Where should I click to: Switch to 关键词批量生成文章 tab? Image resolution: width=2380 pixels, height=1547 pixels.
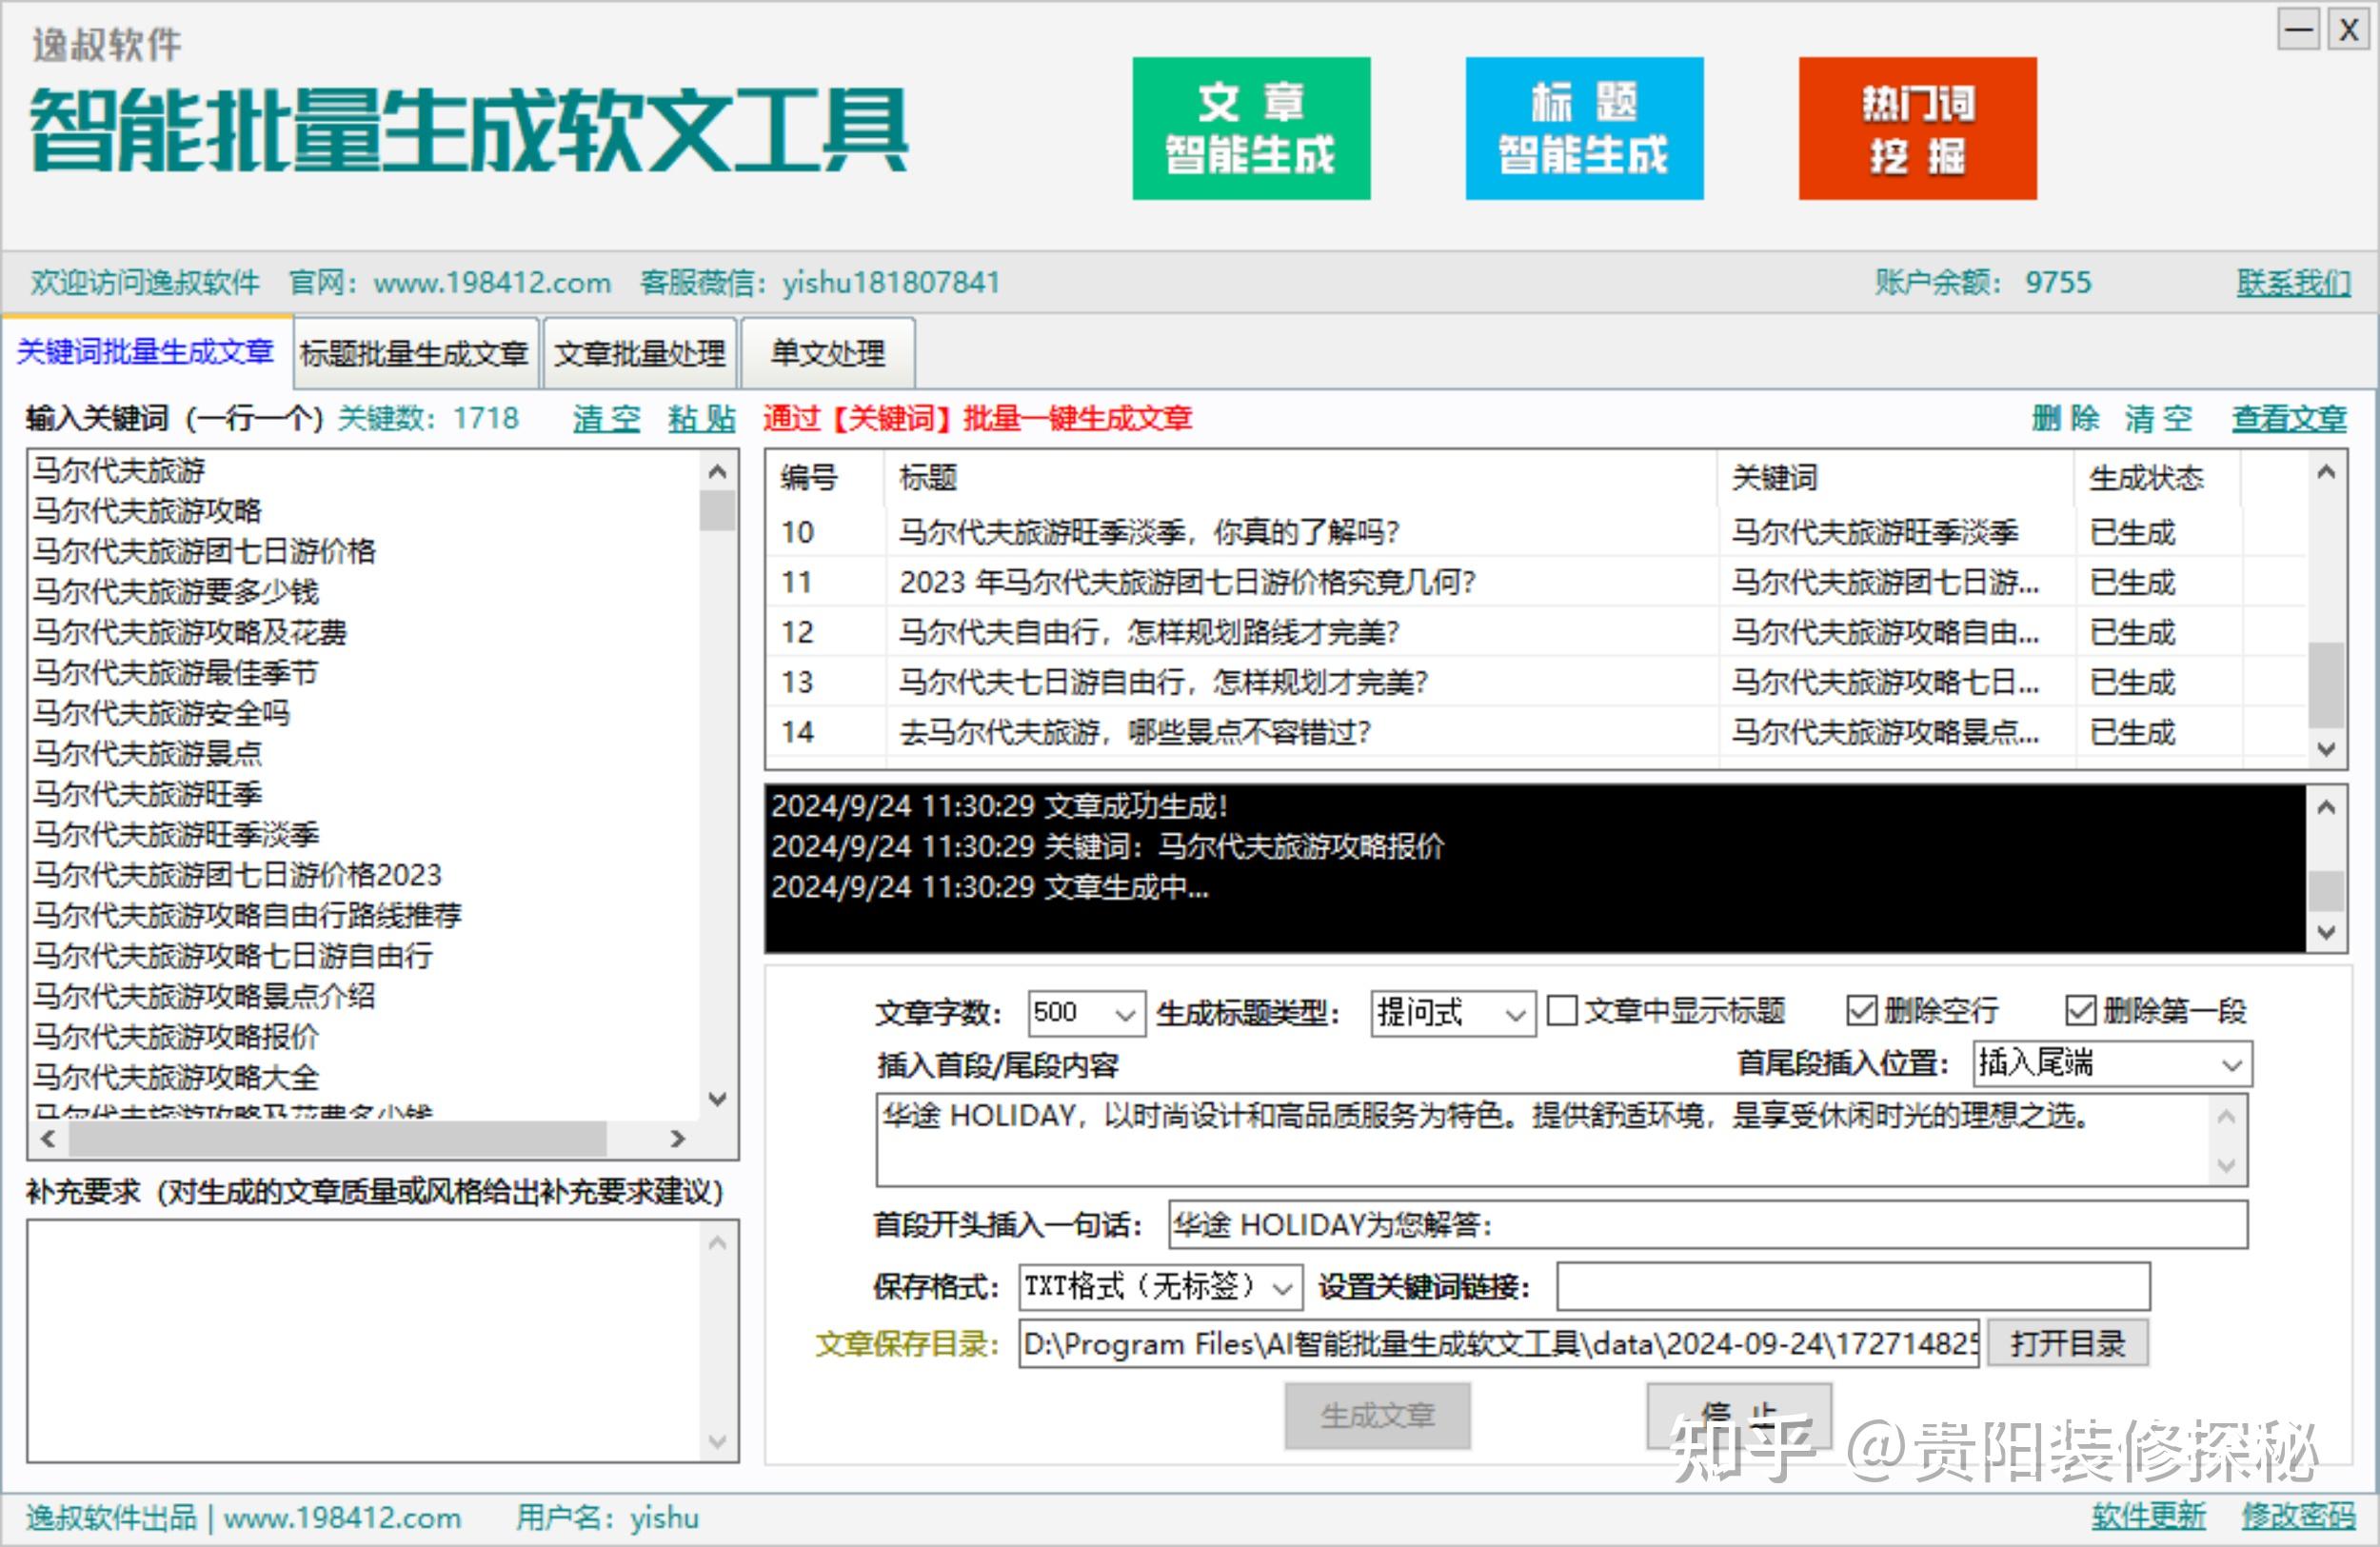(x=146, y=352)
